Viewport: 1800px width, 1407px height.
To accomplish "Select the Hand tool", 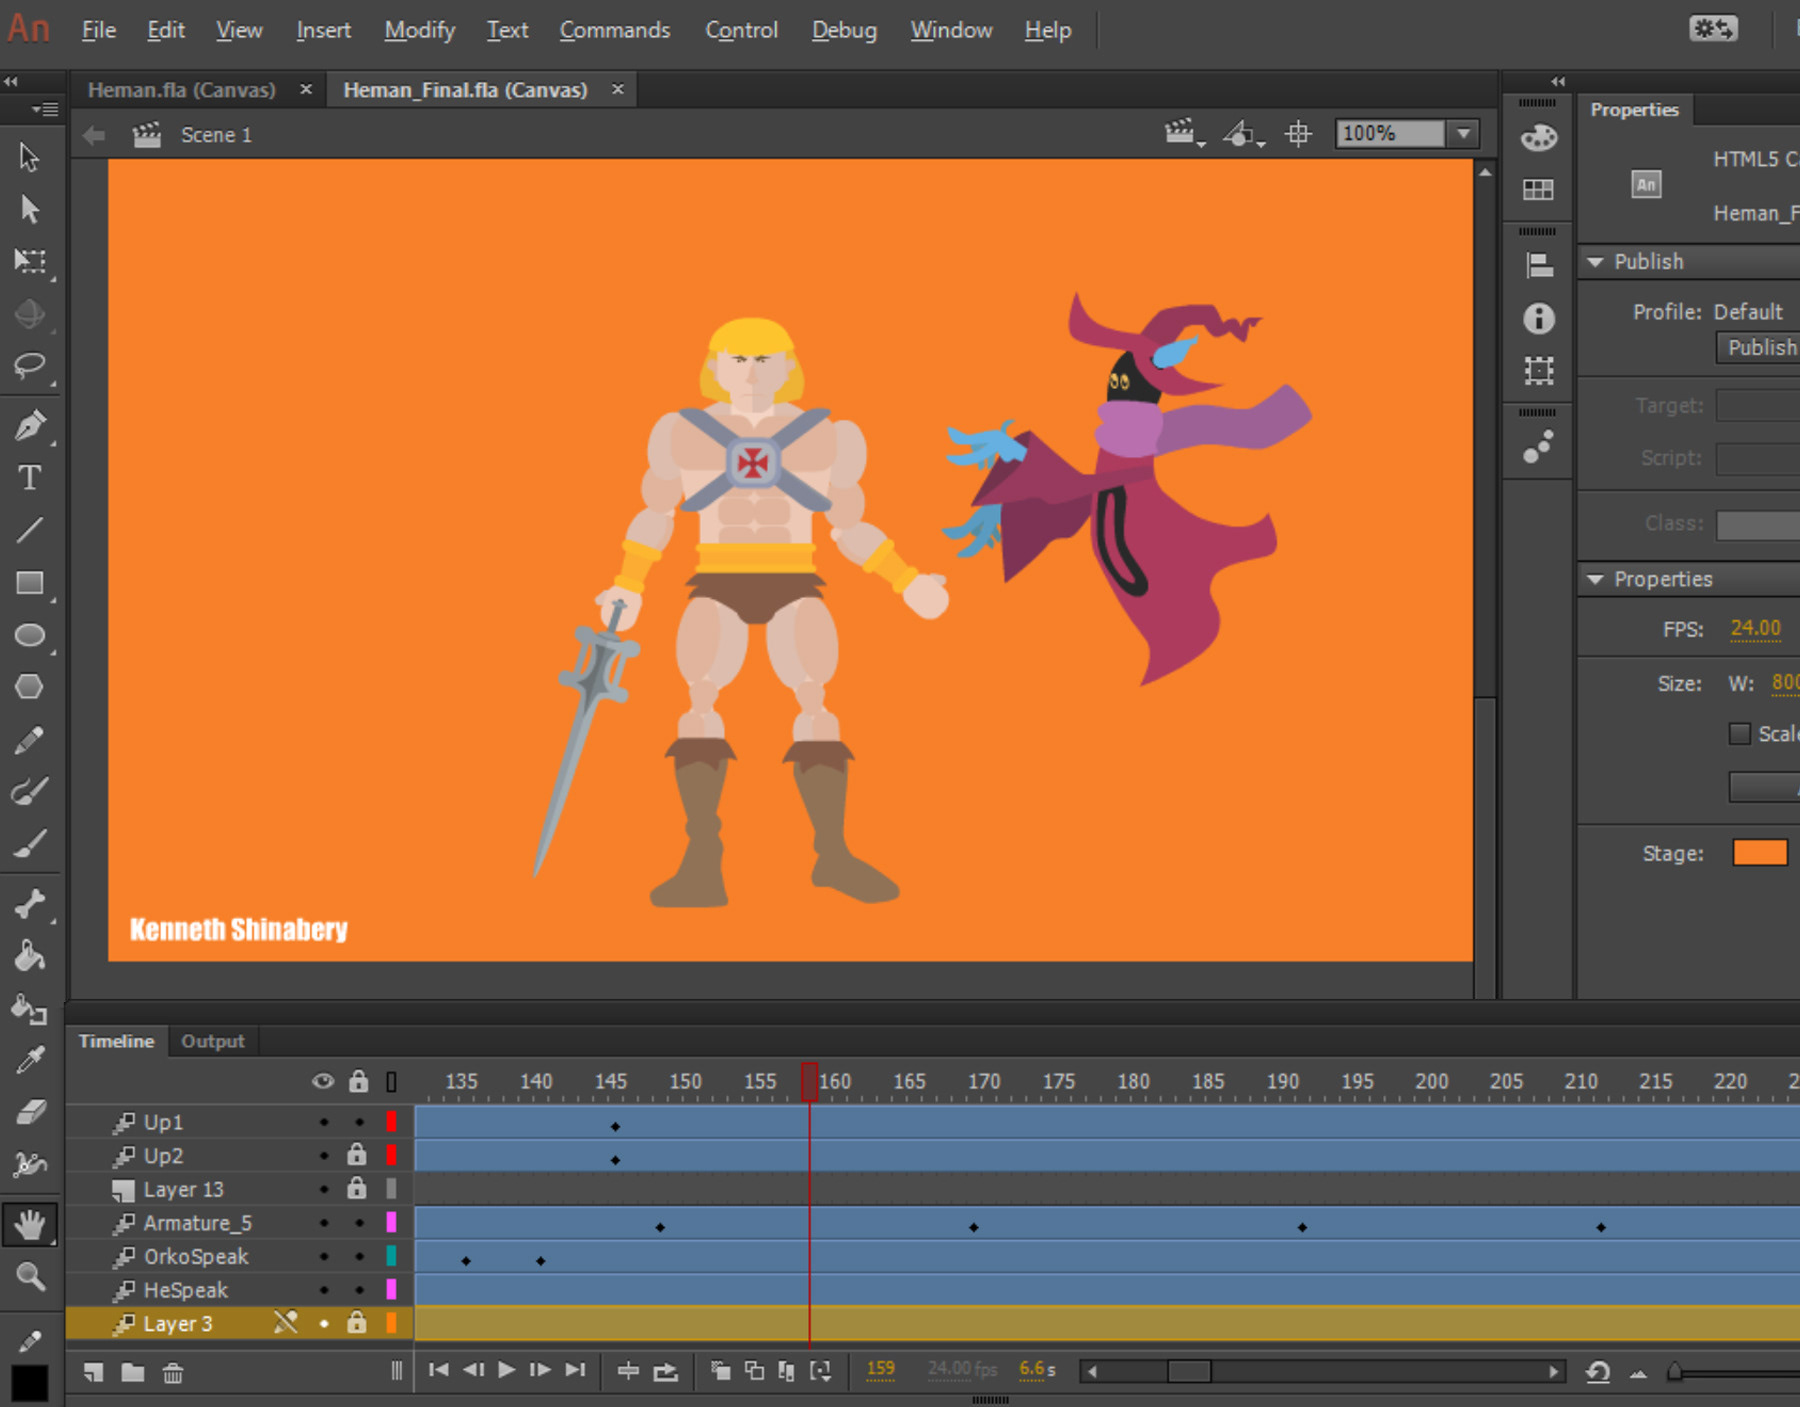I will click(x=30, y=1224).
